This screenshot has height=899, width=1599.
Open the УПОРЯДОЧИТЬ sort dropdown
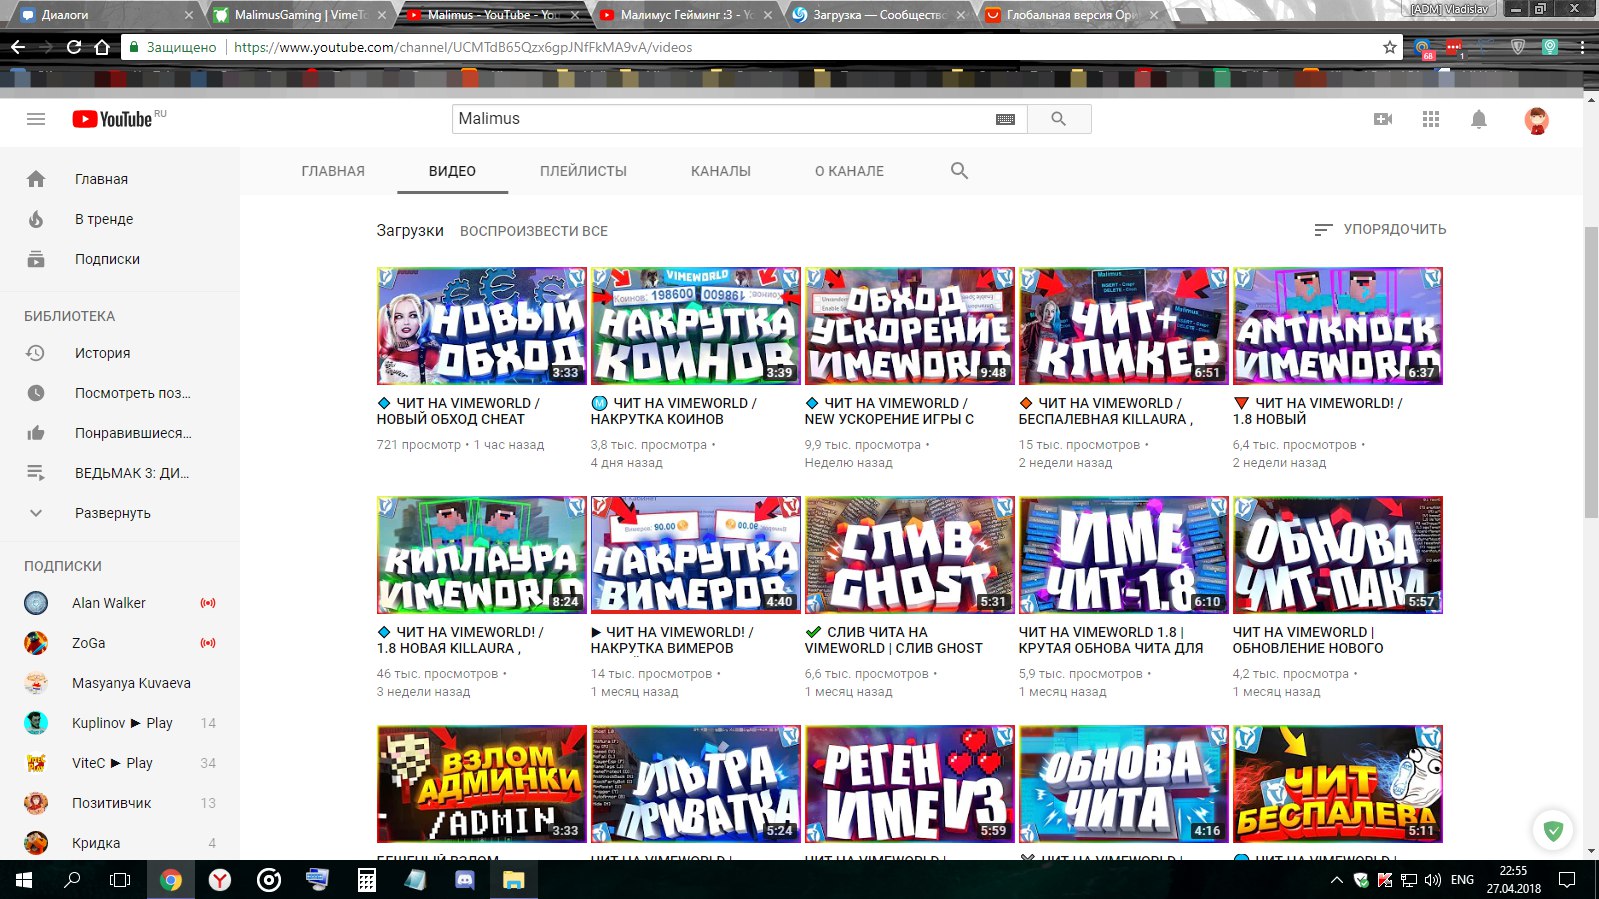1380,229
